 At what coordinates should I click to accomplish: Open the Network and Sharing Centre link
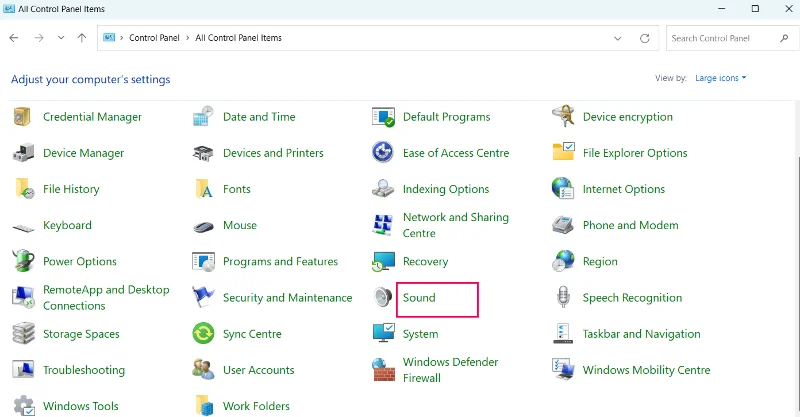[x=456, y=225]
